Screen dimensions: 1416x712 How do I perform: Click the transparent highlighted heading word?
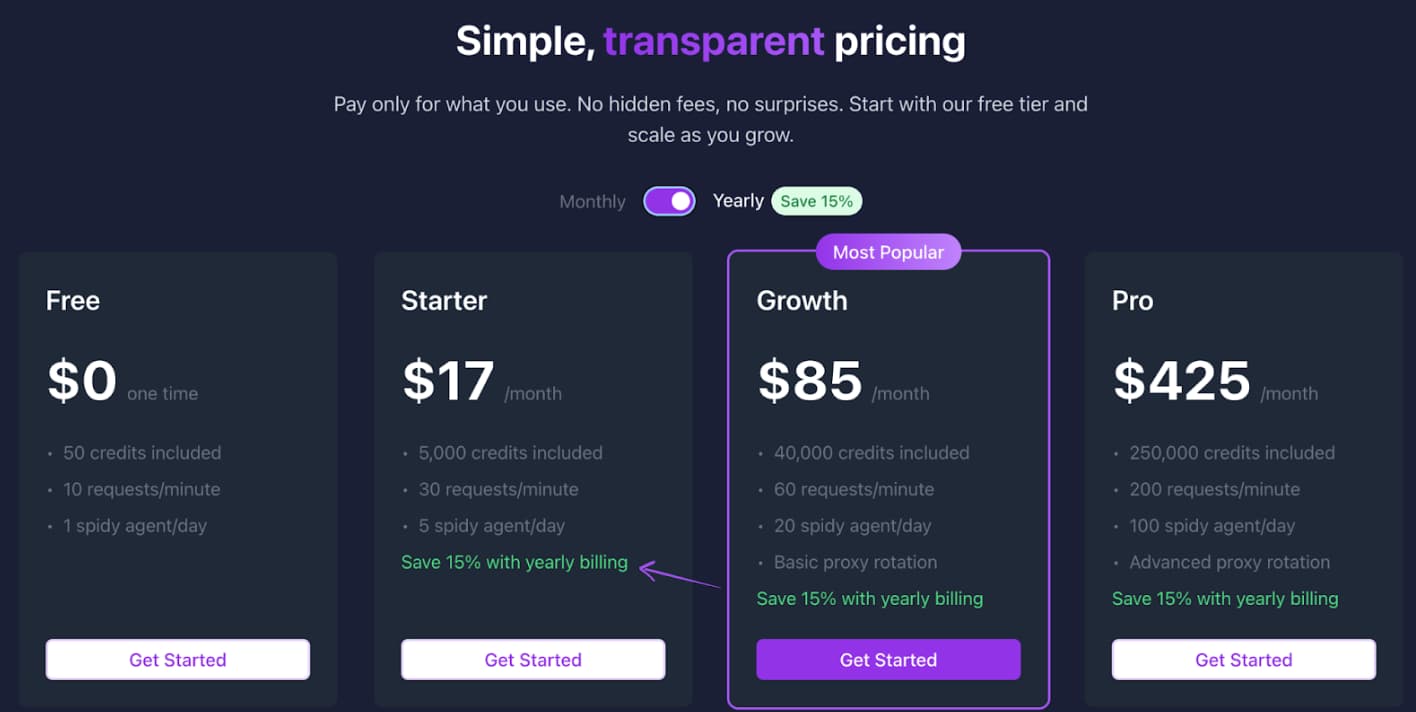[x=714, y=41]
